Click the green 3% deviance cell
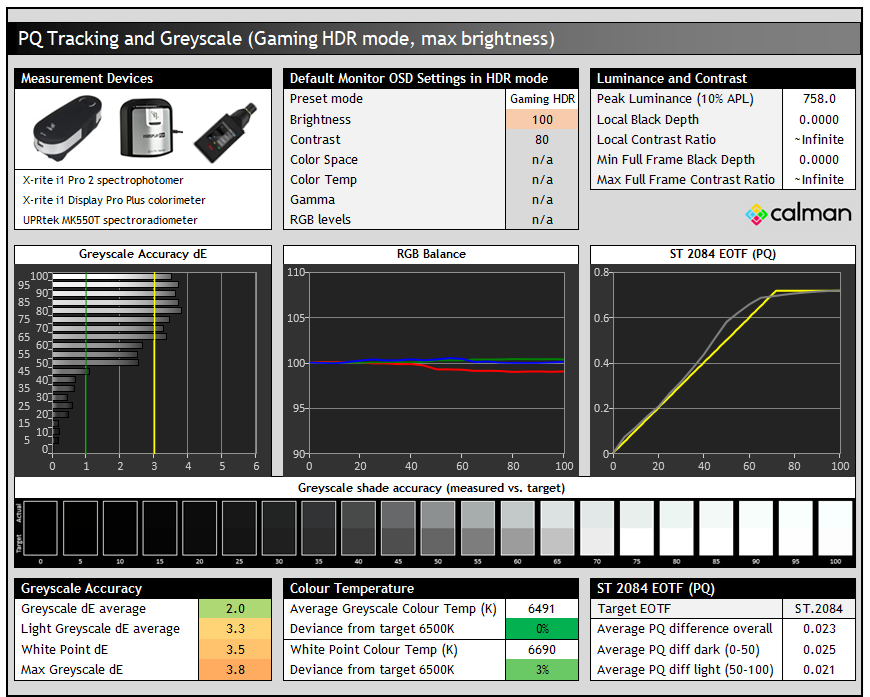Image resolution: width=870 pixels, height=697 pixels. [539, 669]
